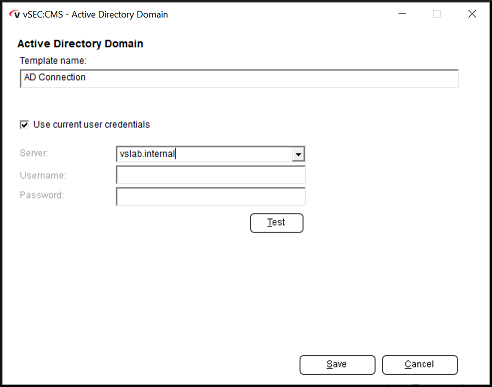Click the Save button
Screen dimensions: 492x387
pos(337,365)
